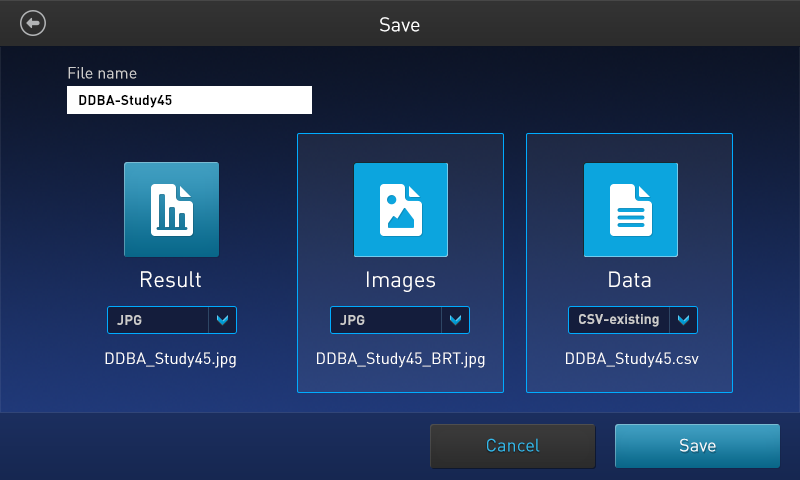
Task: Click the File name label
Action: (x=102, y=73)
